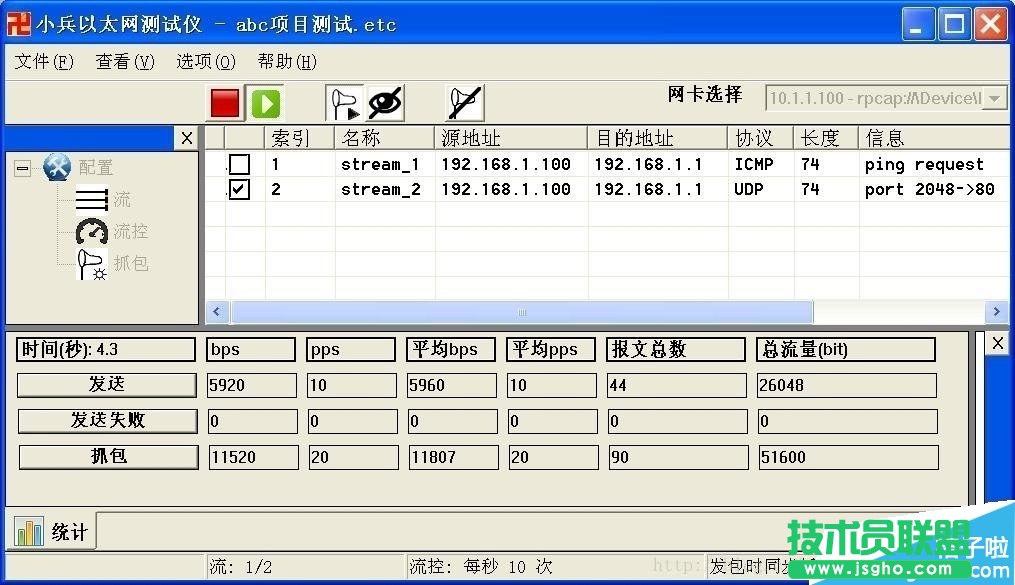Click the stop capture crossed-funnel icon

[465, 101]
